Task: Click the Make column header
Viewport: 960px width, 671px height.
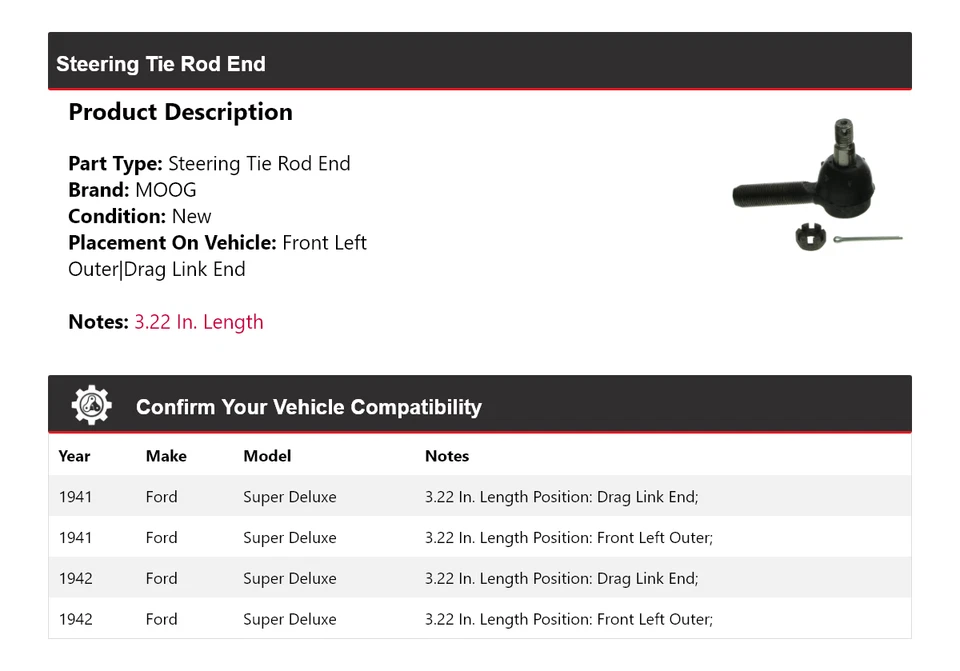Action: [166, 456]
